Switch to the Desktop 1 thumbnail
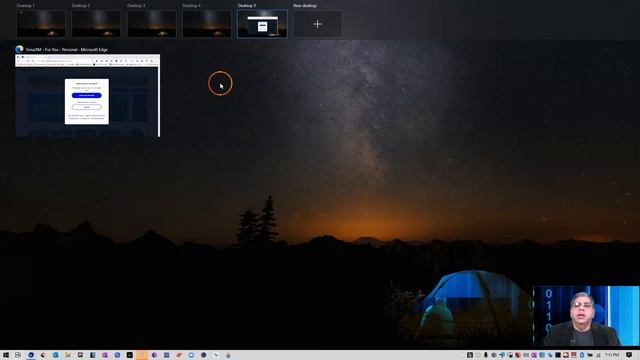 41,24
